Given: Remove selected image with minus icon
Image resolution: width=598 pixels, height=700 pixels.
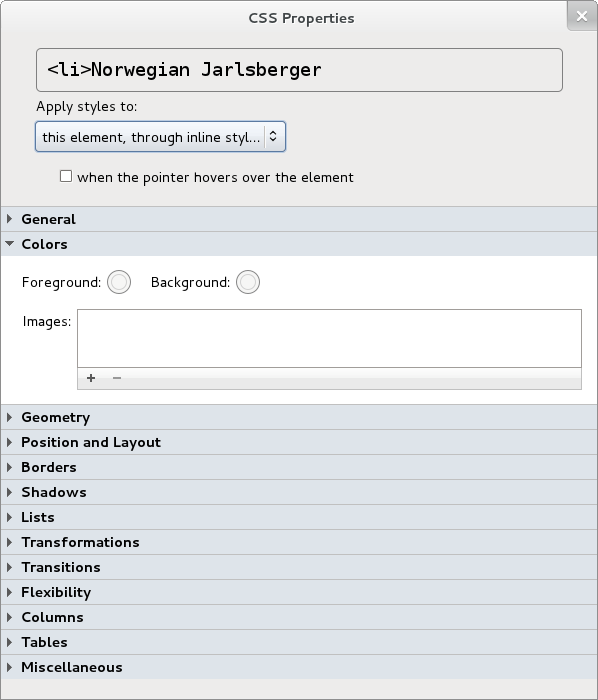Looking at the screenshot, I should 117,378.
